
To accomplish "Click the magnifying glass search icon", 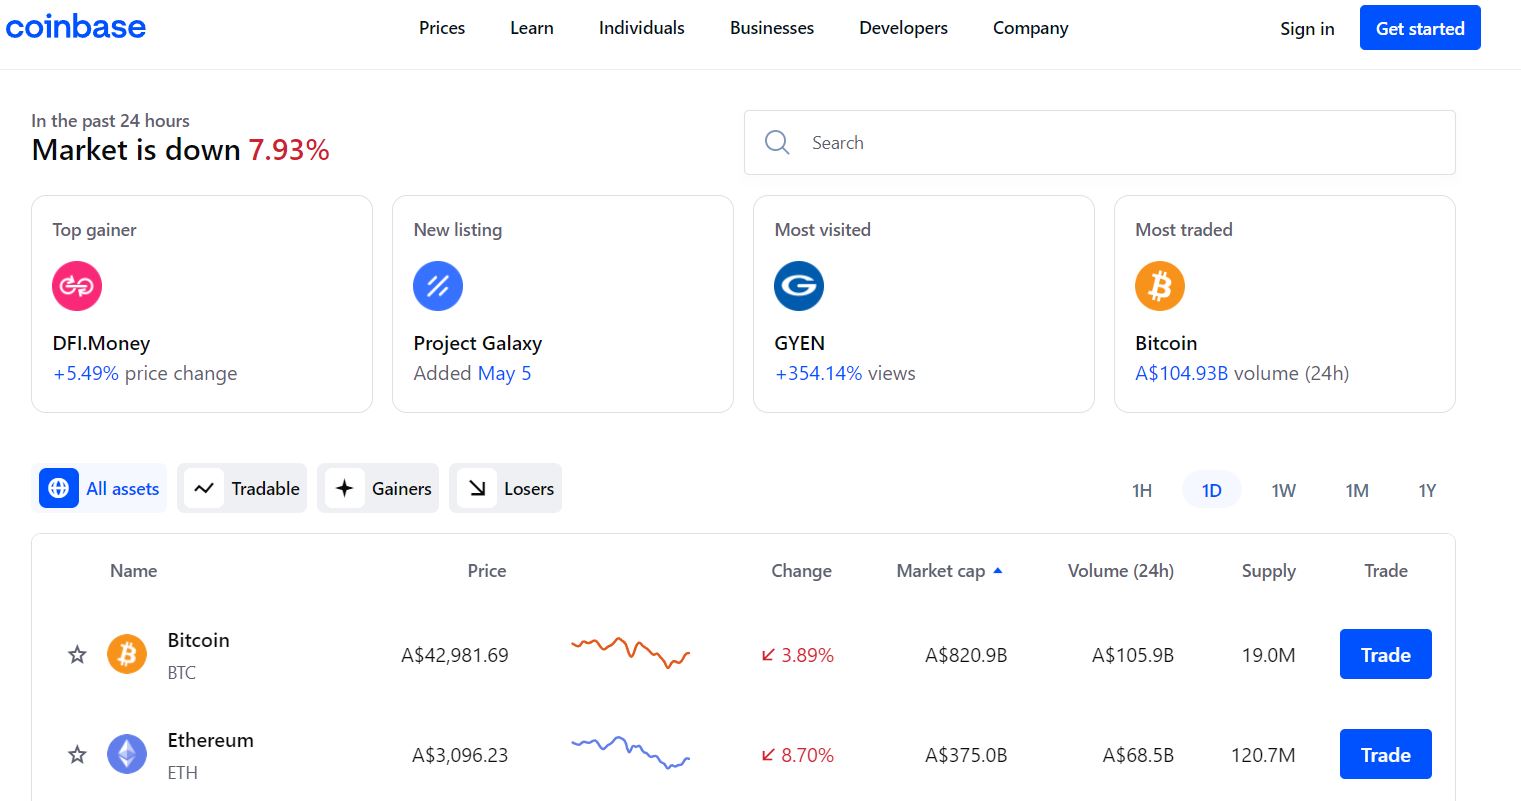I will 777,142.
